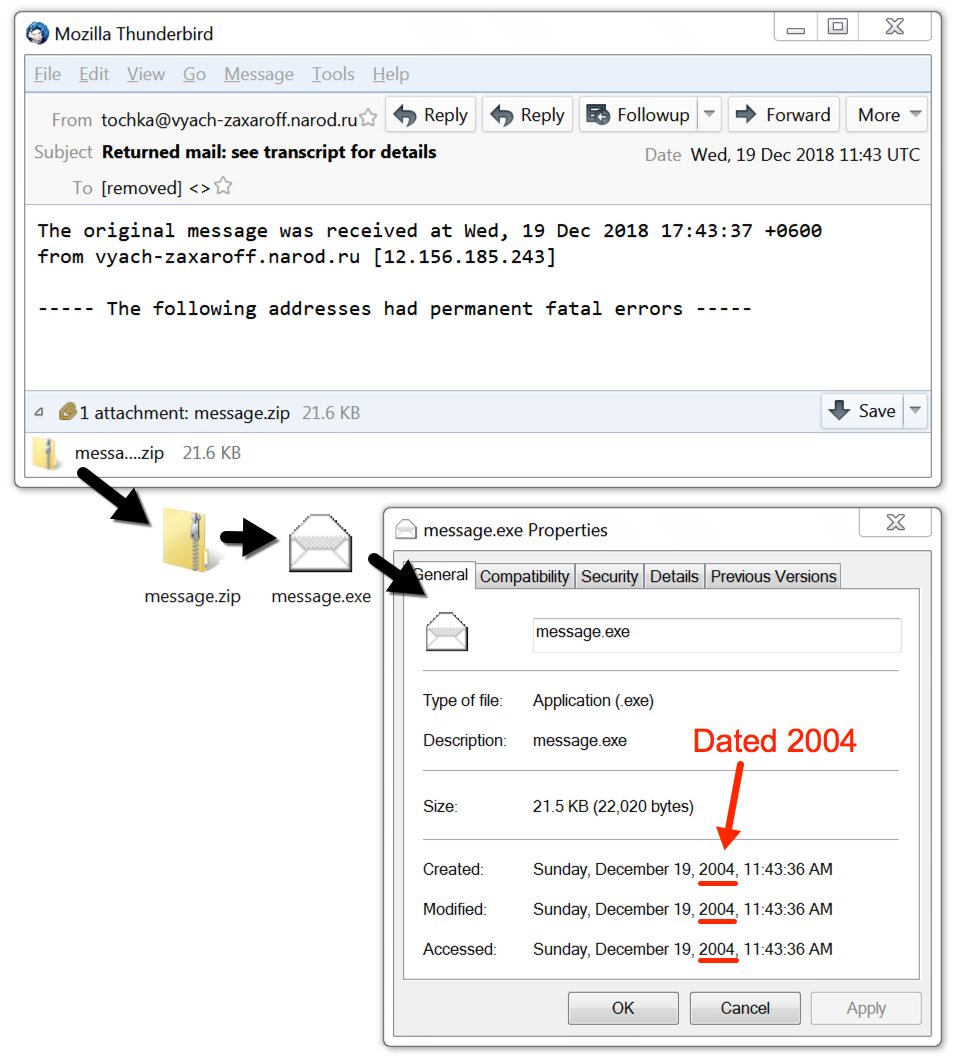The width and height of the screenshot is (954, 1059).
Task: Click the Modified date value in Properties
Action: pyautogui.click(x=683, y=909)
